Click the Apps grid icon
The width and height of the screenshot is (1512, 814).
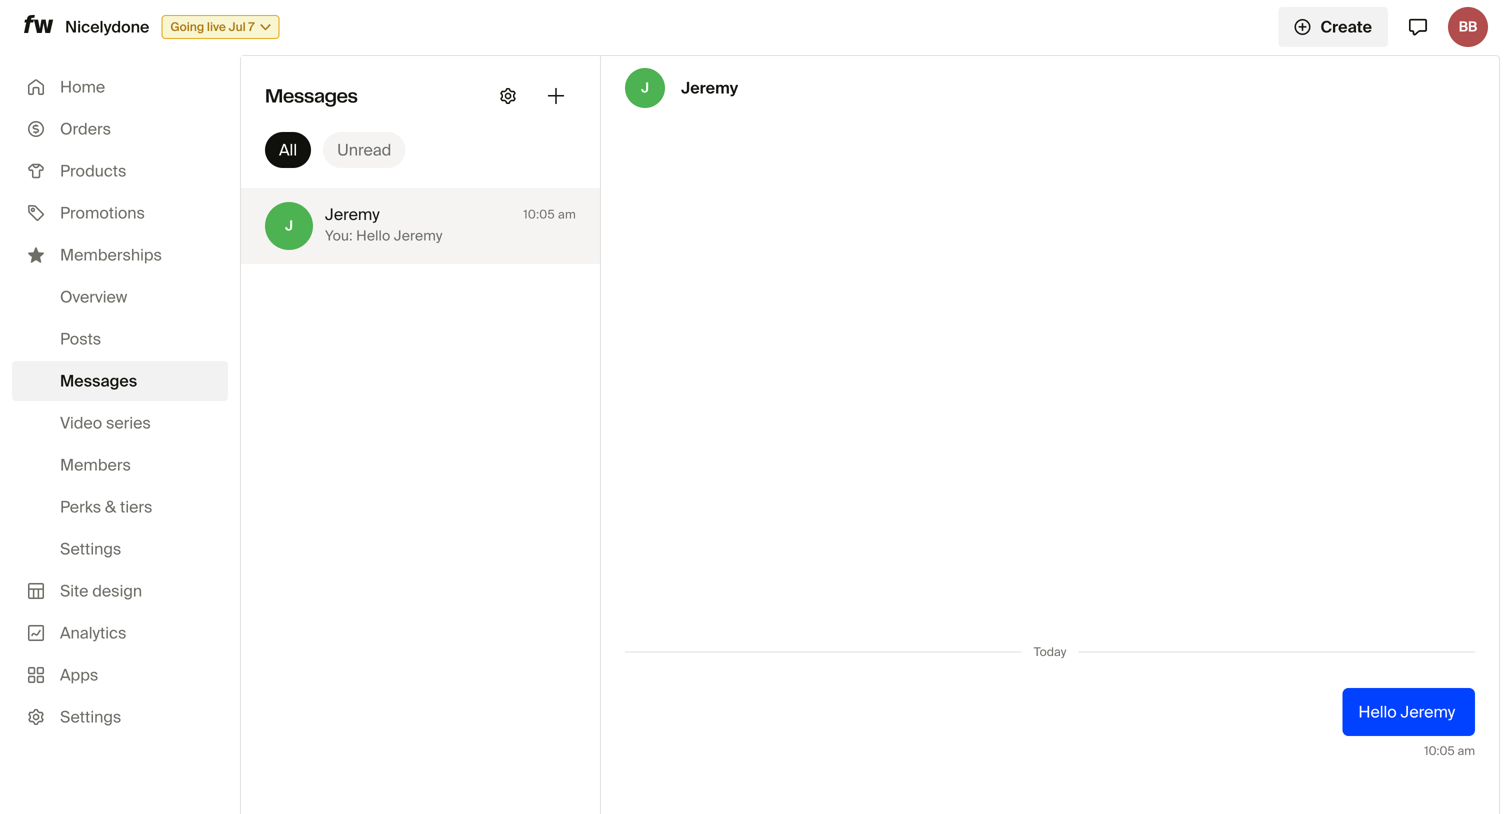click(x=36, y=675)
